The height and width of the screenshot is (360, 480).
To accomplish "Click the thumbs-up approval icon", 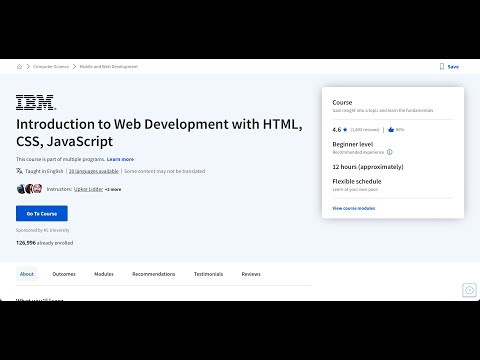I will coord(391,129).
